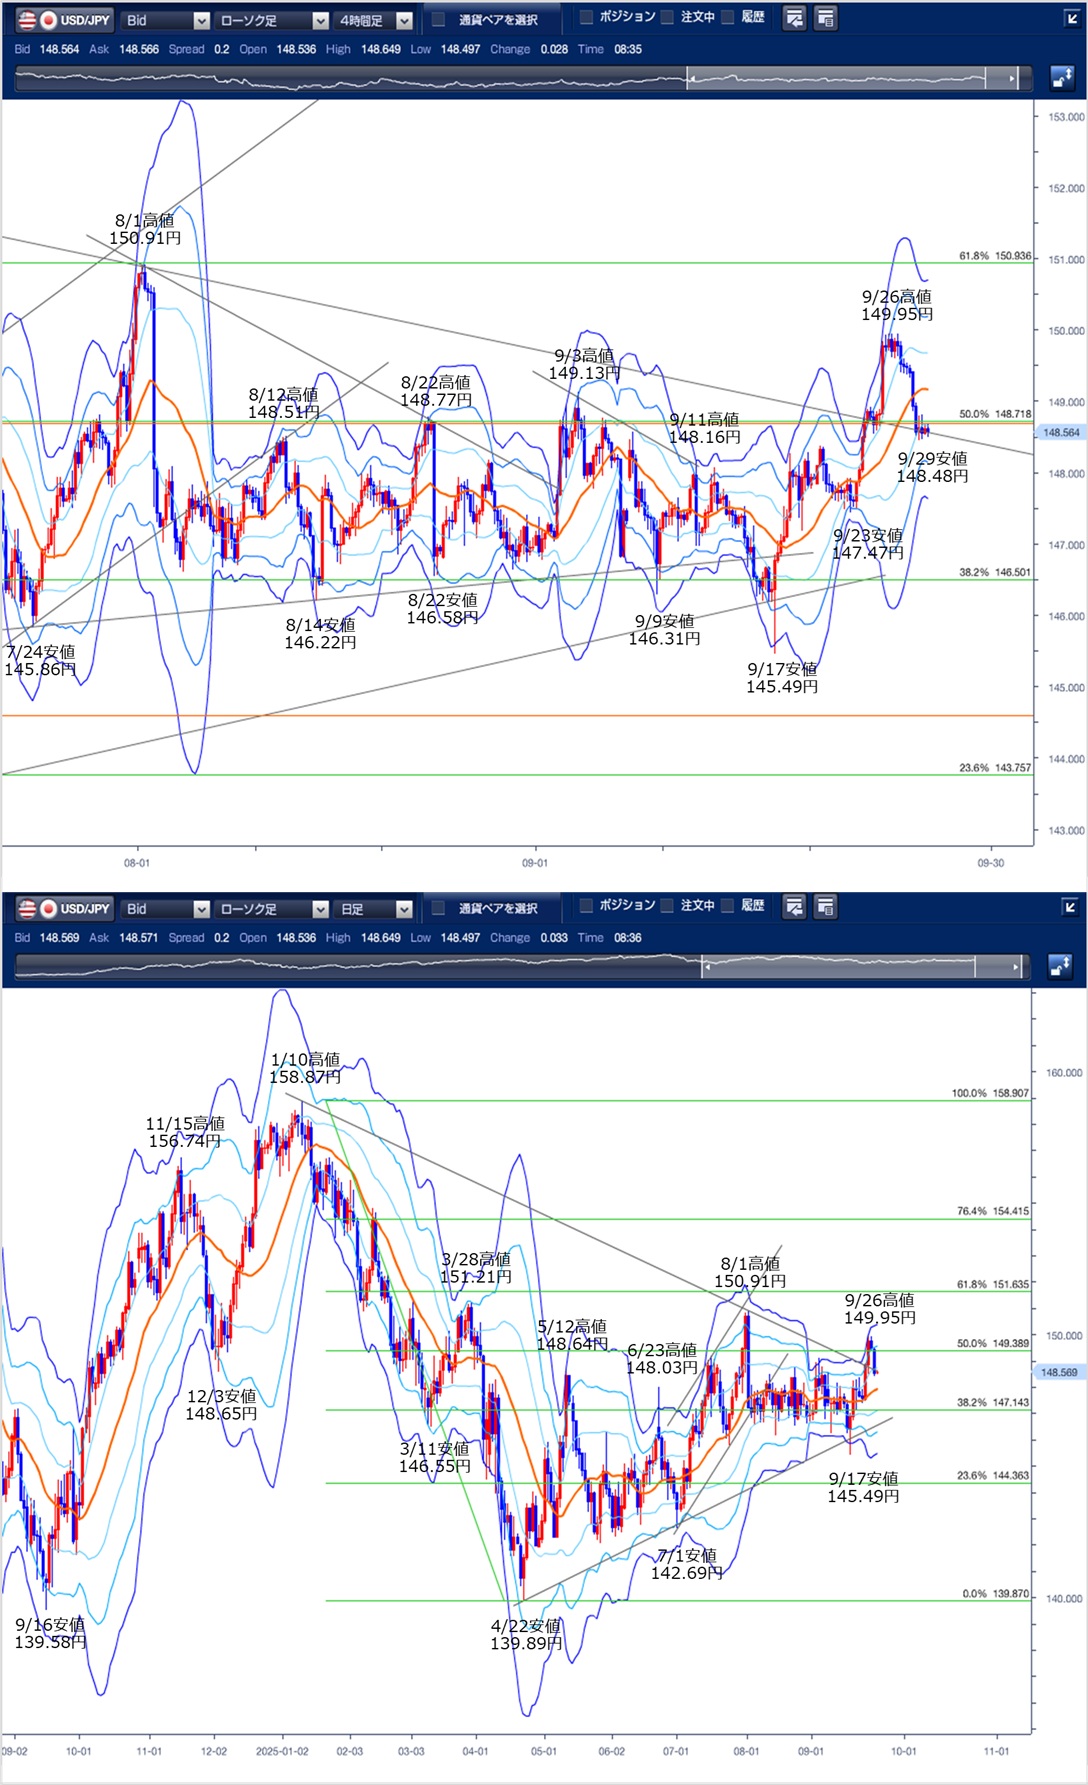Screen dimensions: 1088x1785
Task: Click the first toolbar icon in the 4時間足 chart
Action: coord(794,18)
